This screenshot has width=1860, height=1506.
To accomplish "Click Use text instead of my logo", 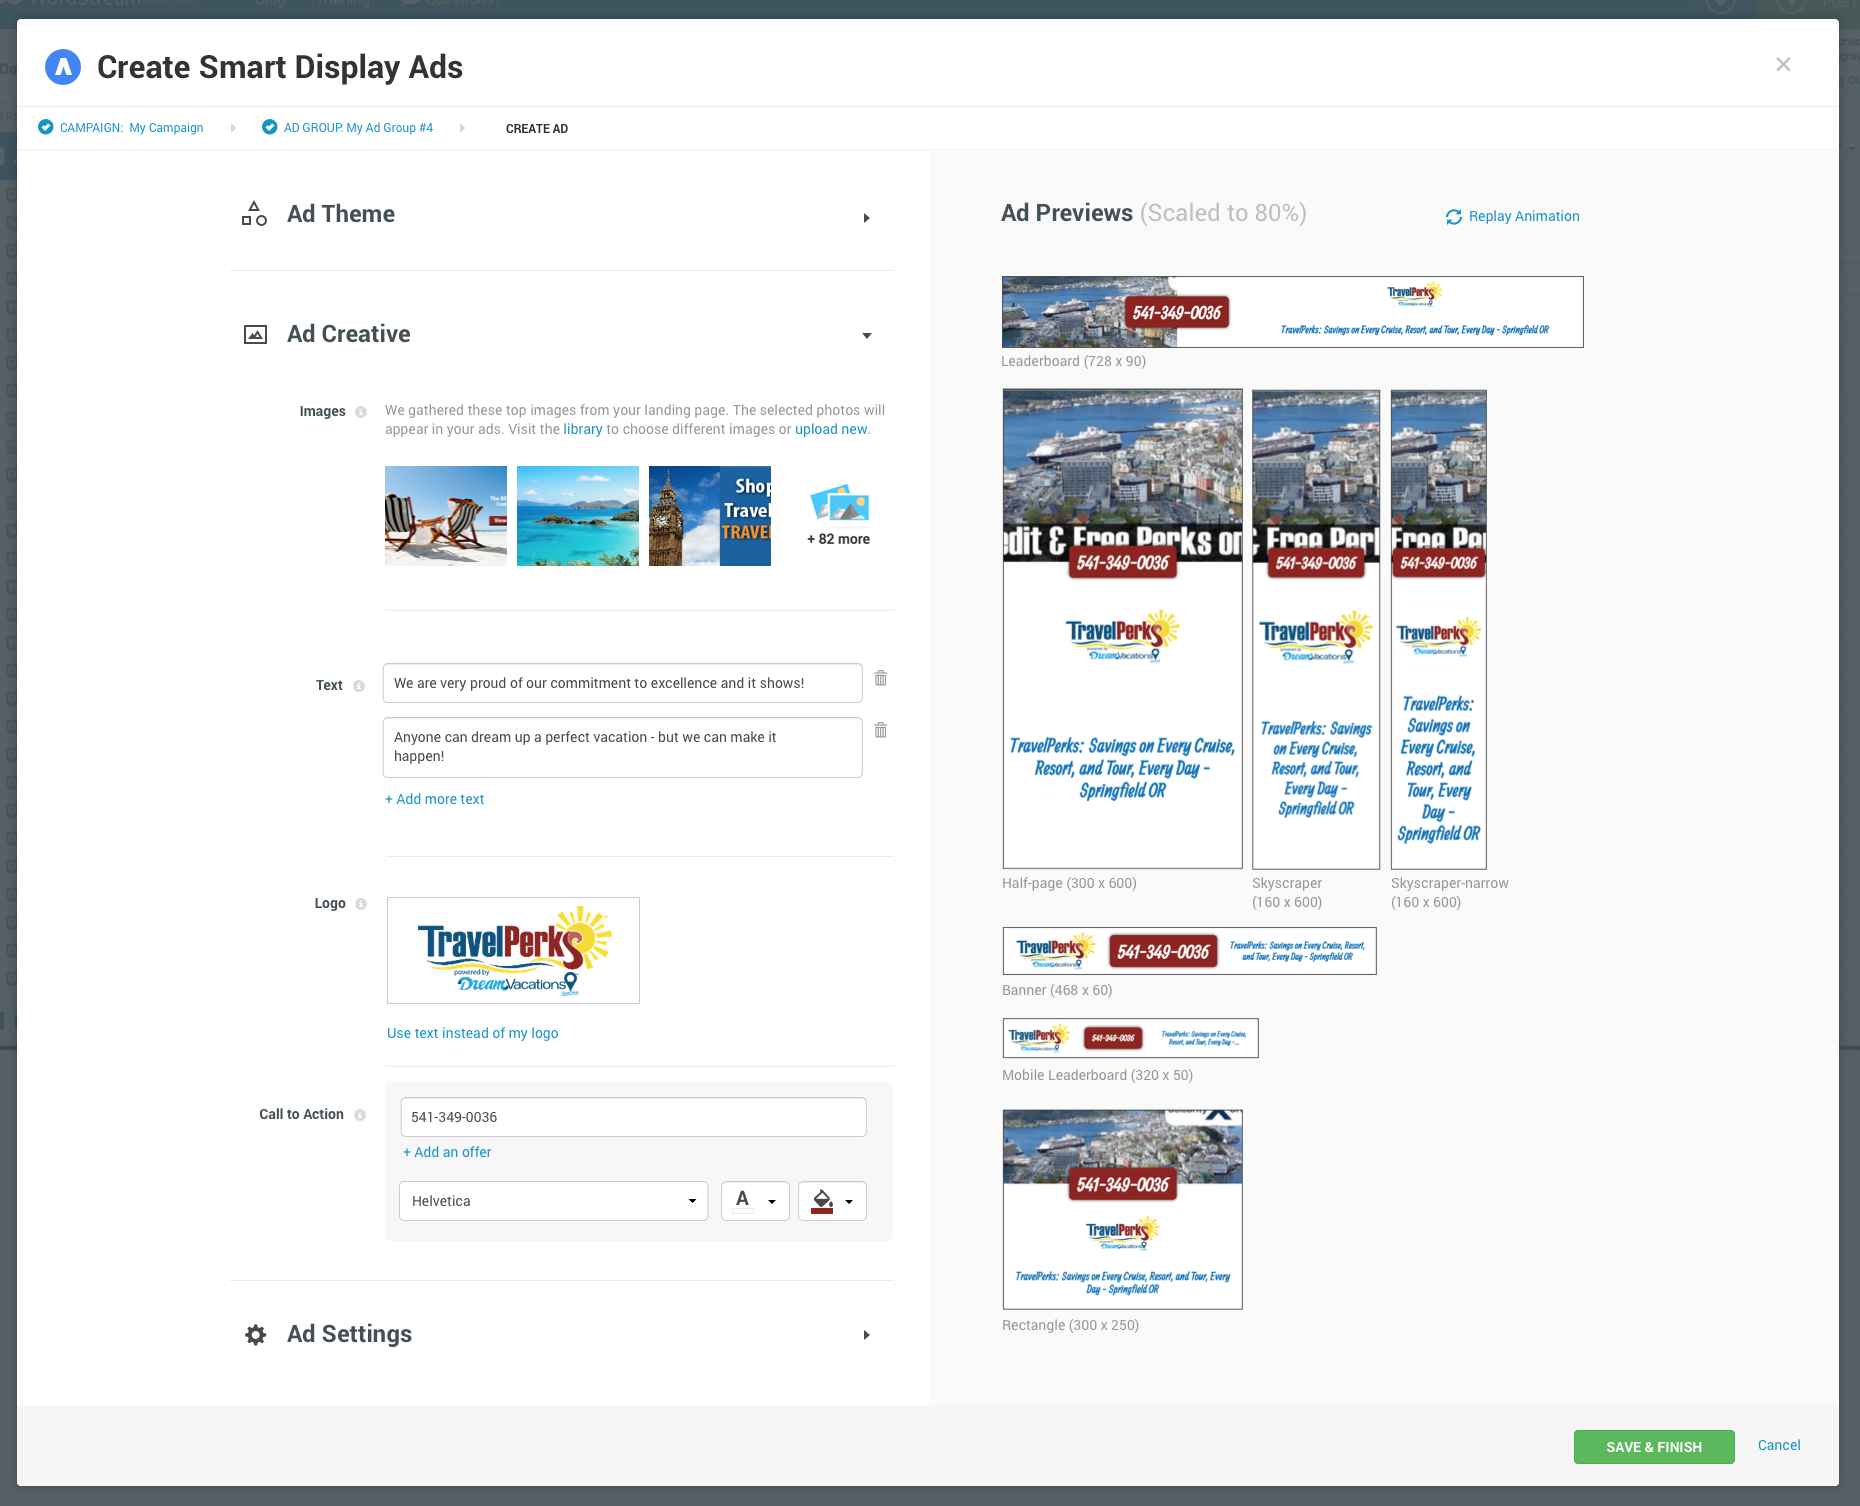I will click(473, 1033).
